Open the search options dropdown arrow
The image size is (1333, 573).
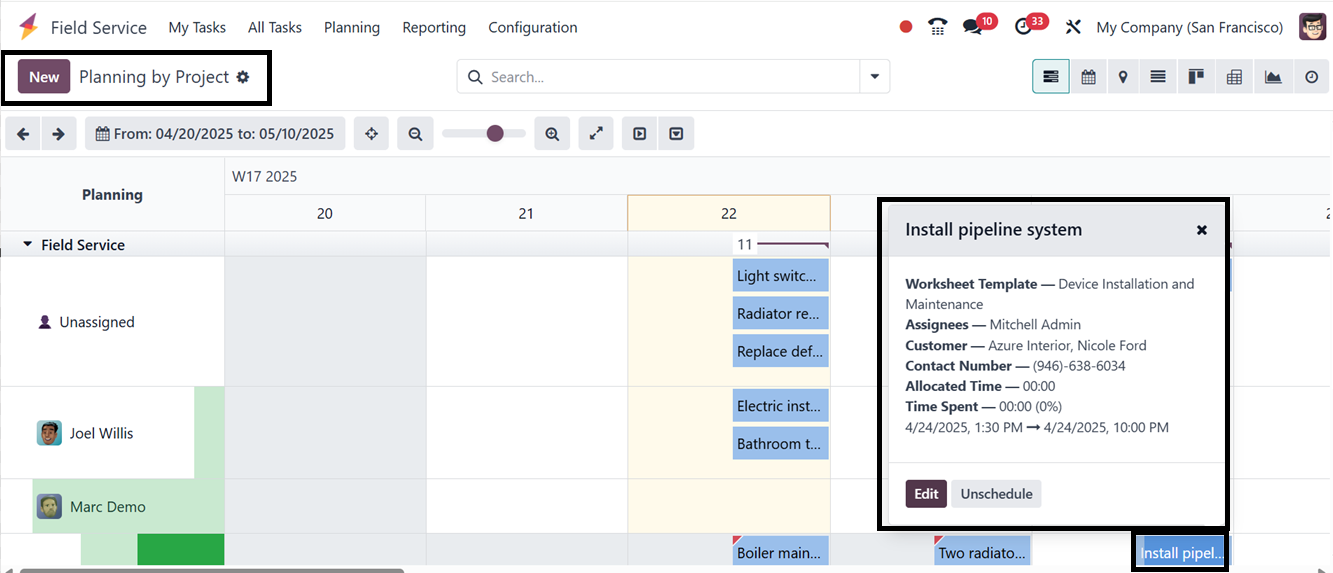[875, 77]
